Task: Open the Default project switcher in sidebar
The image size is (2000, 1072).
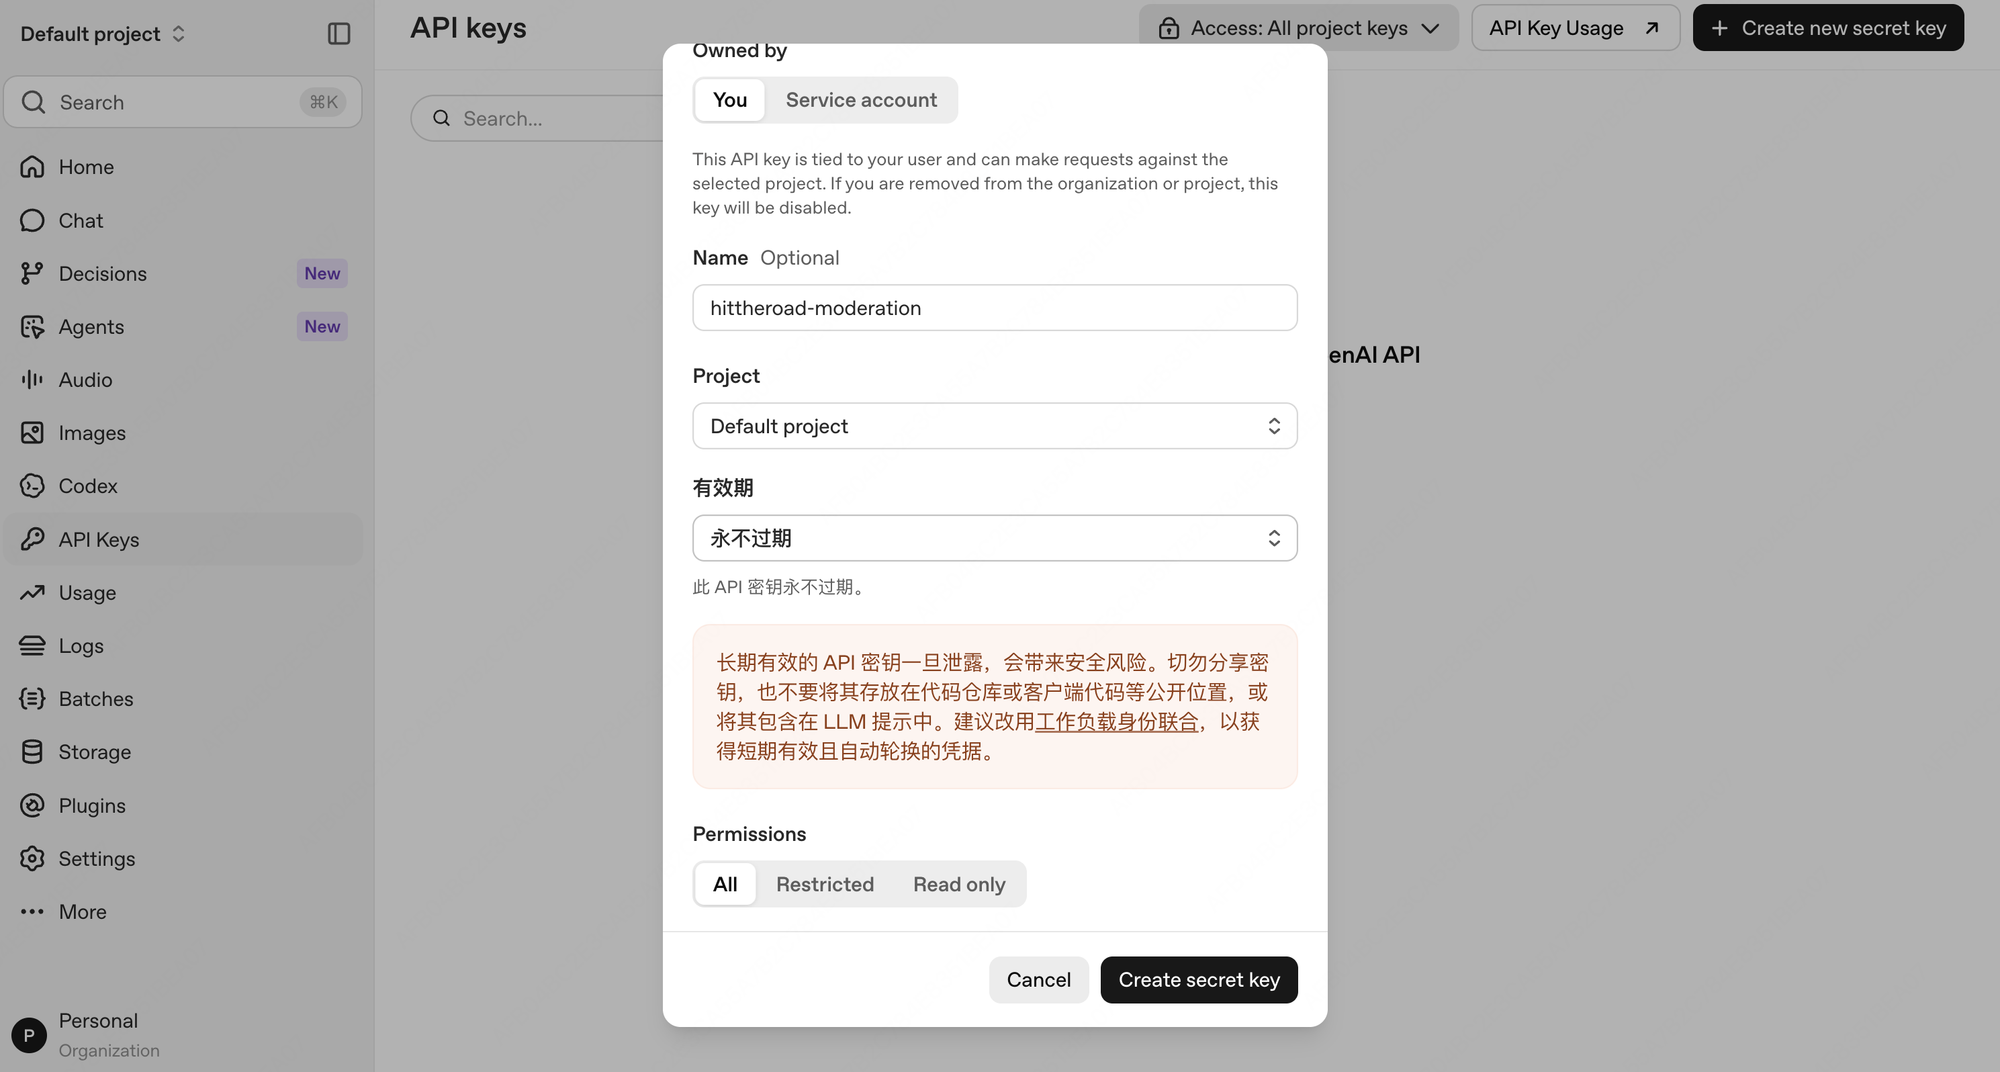Action: pyautogui.click(x=103, y=34)
